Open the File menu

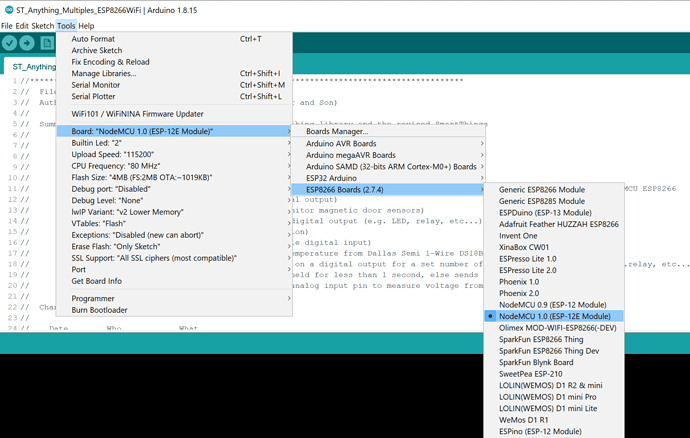click(x=7, y=26)
